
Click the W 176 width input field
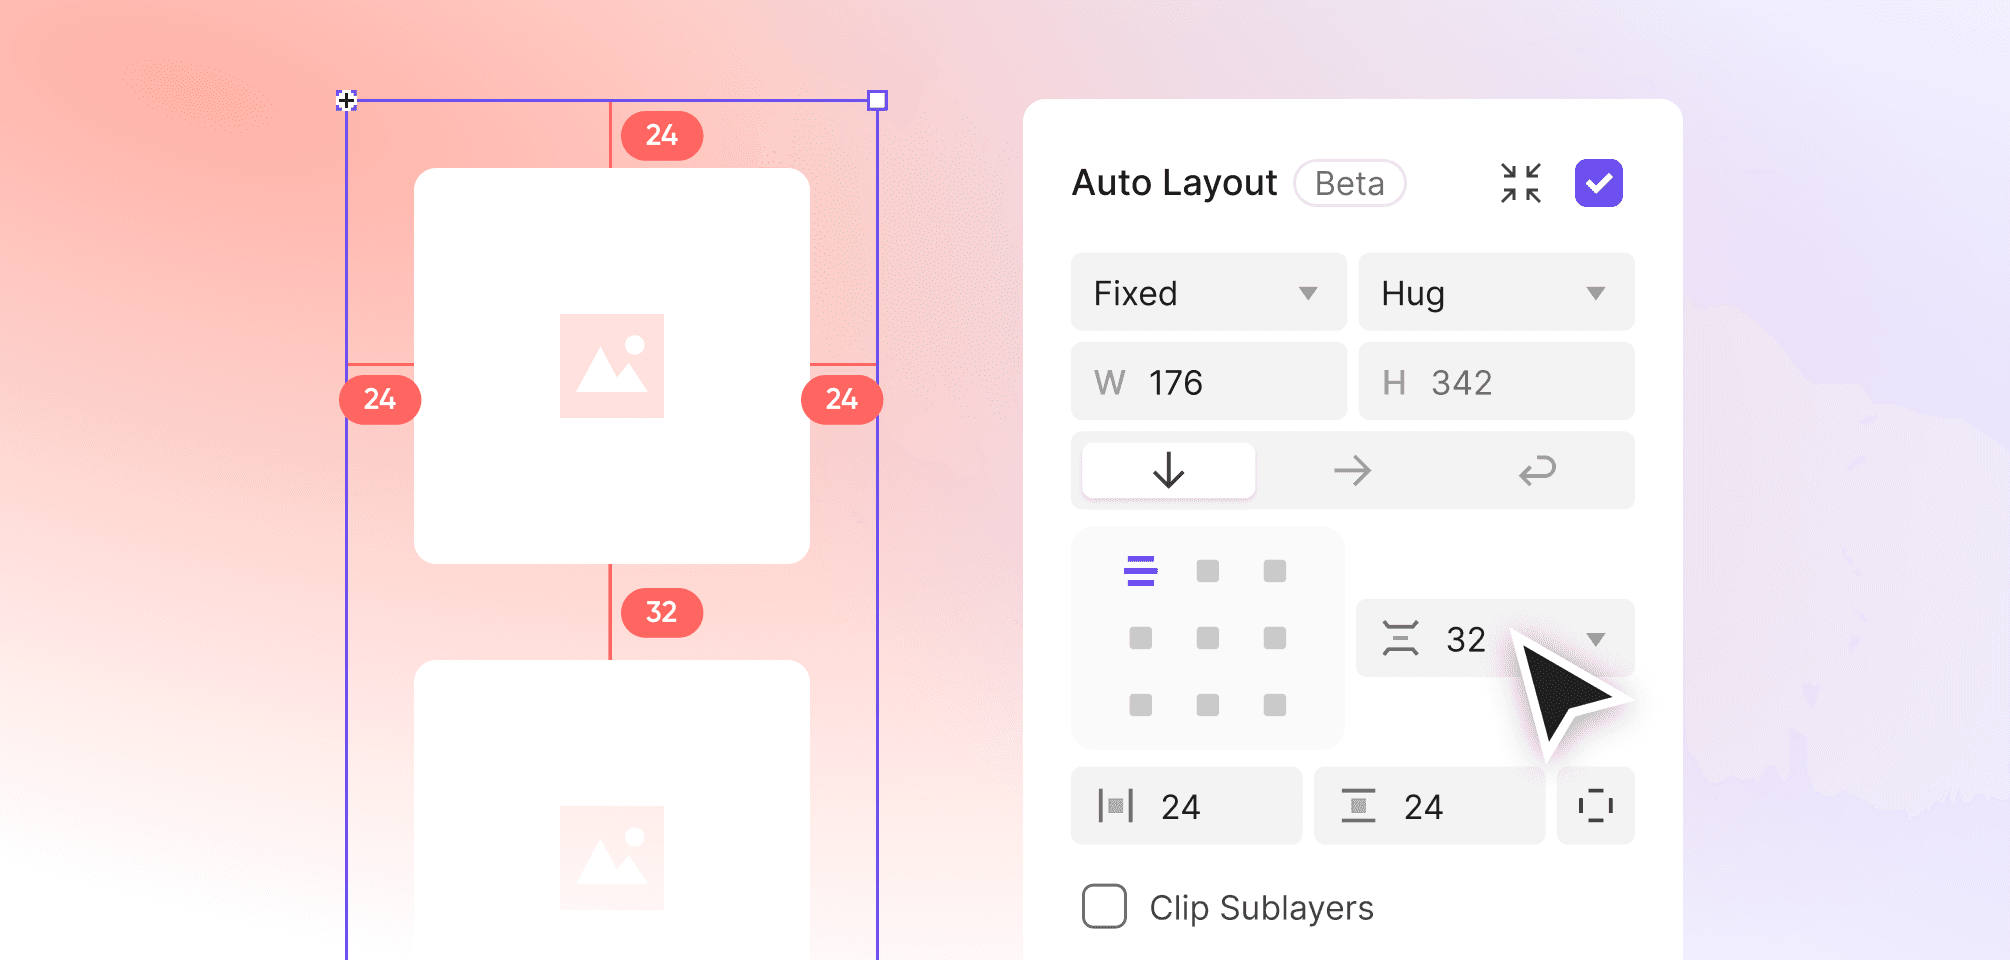[x=1208, y=381]
